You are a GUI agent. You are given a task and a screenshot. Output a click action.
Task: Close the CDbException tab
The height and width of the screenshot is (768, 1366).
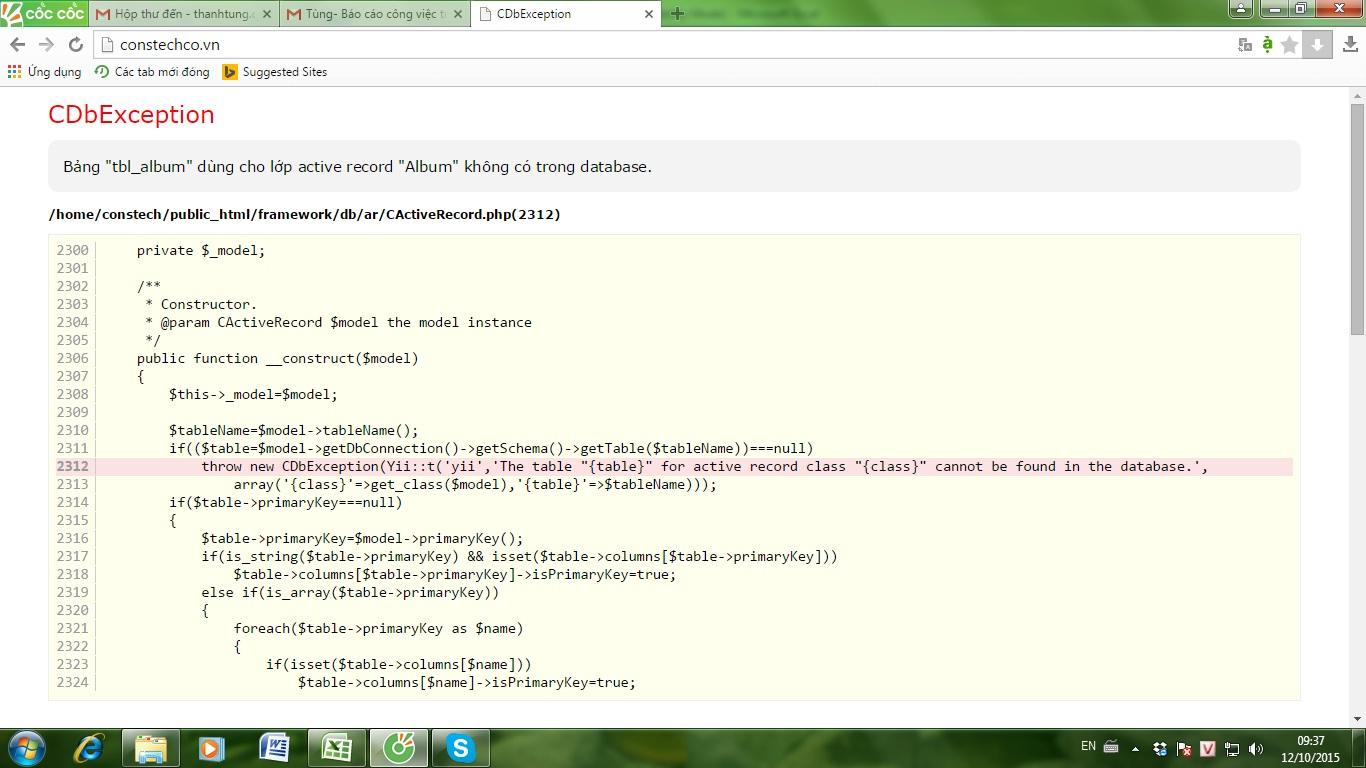(x=648, y=14)
